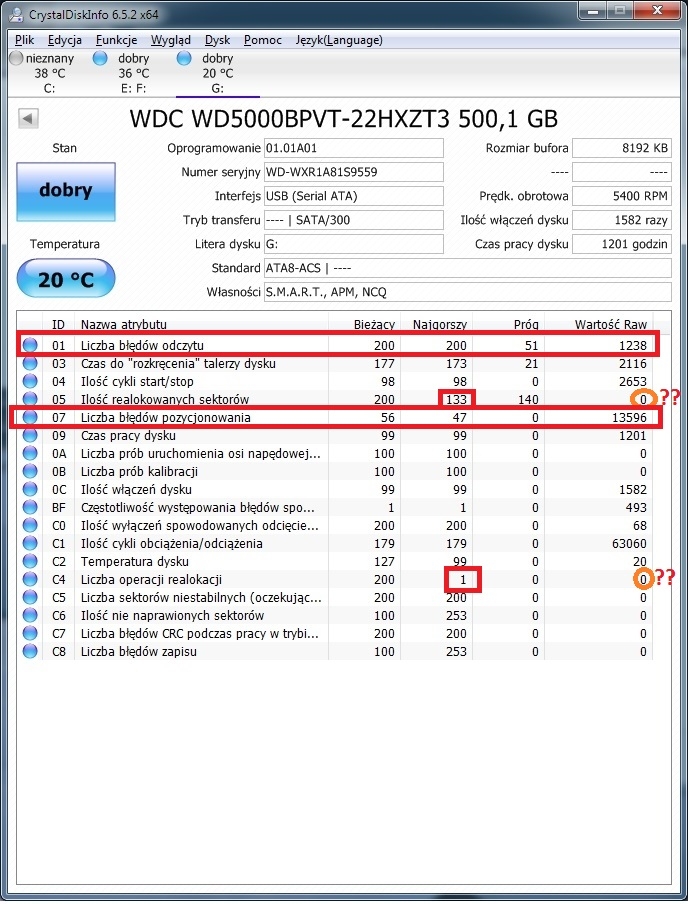
Task: Select disk C: with nieznany status
Action: (x=45, y=73)
